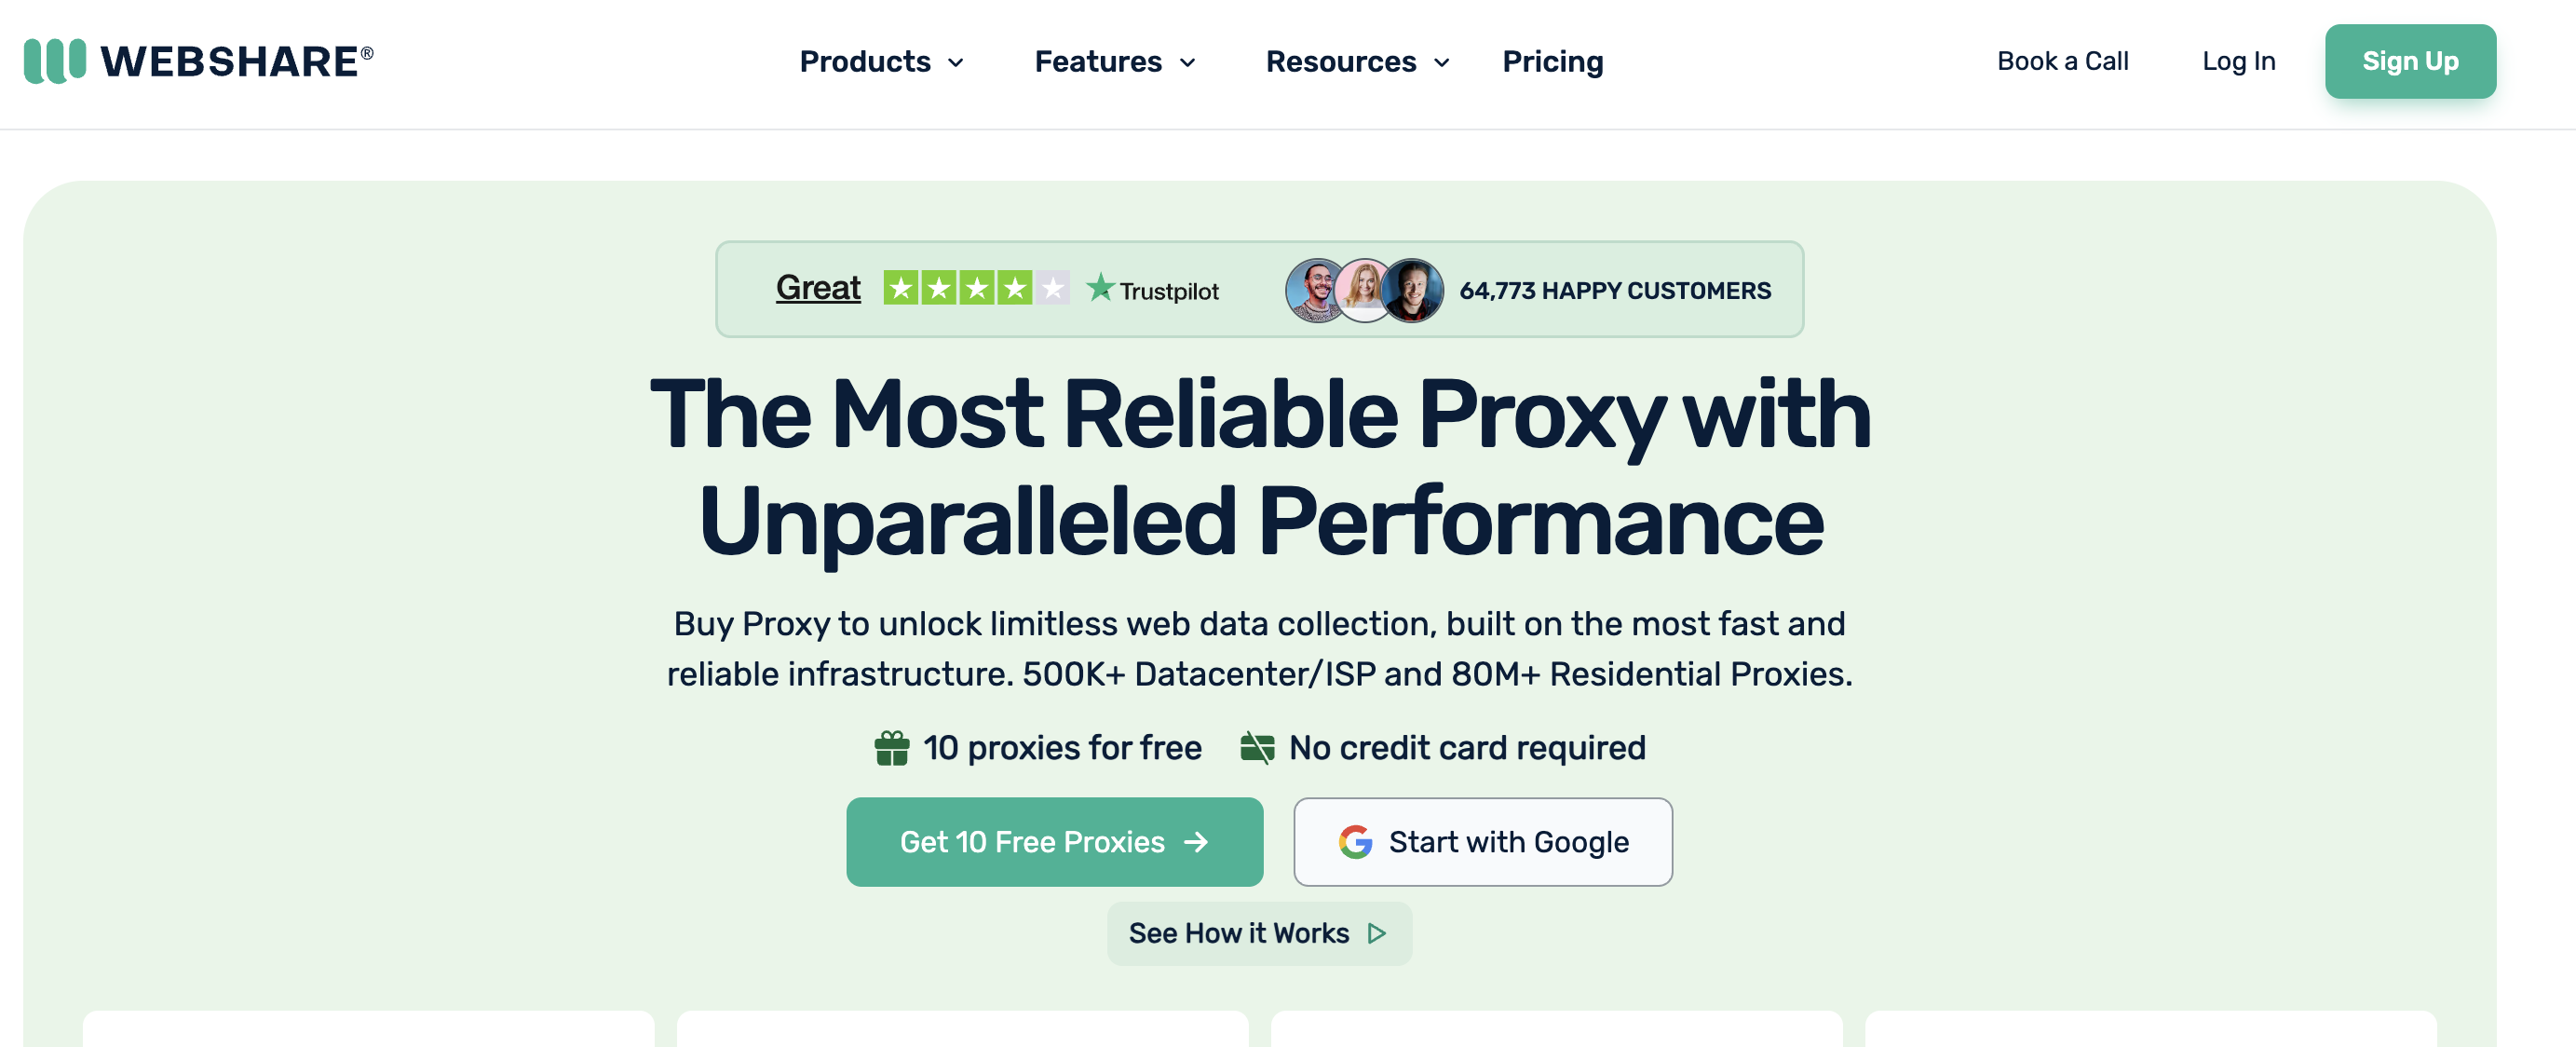The height and width of the screenshot is (1047, 2576).
Task: Click the arrow on Get 10 Free Proxies
Action: tap(1196, 842)
